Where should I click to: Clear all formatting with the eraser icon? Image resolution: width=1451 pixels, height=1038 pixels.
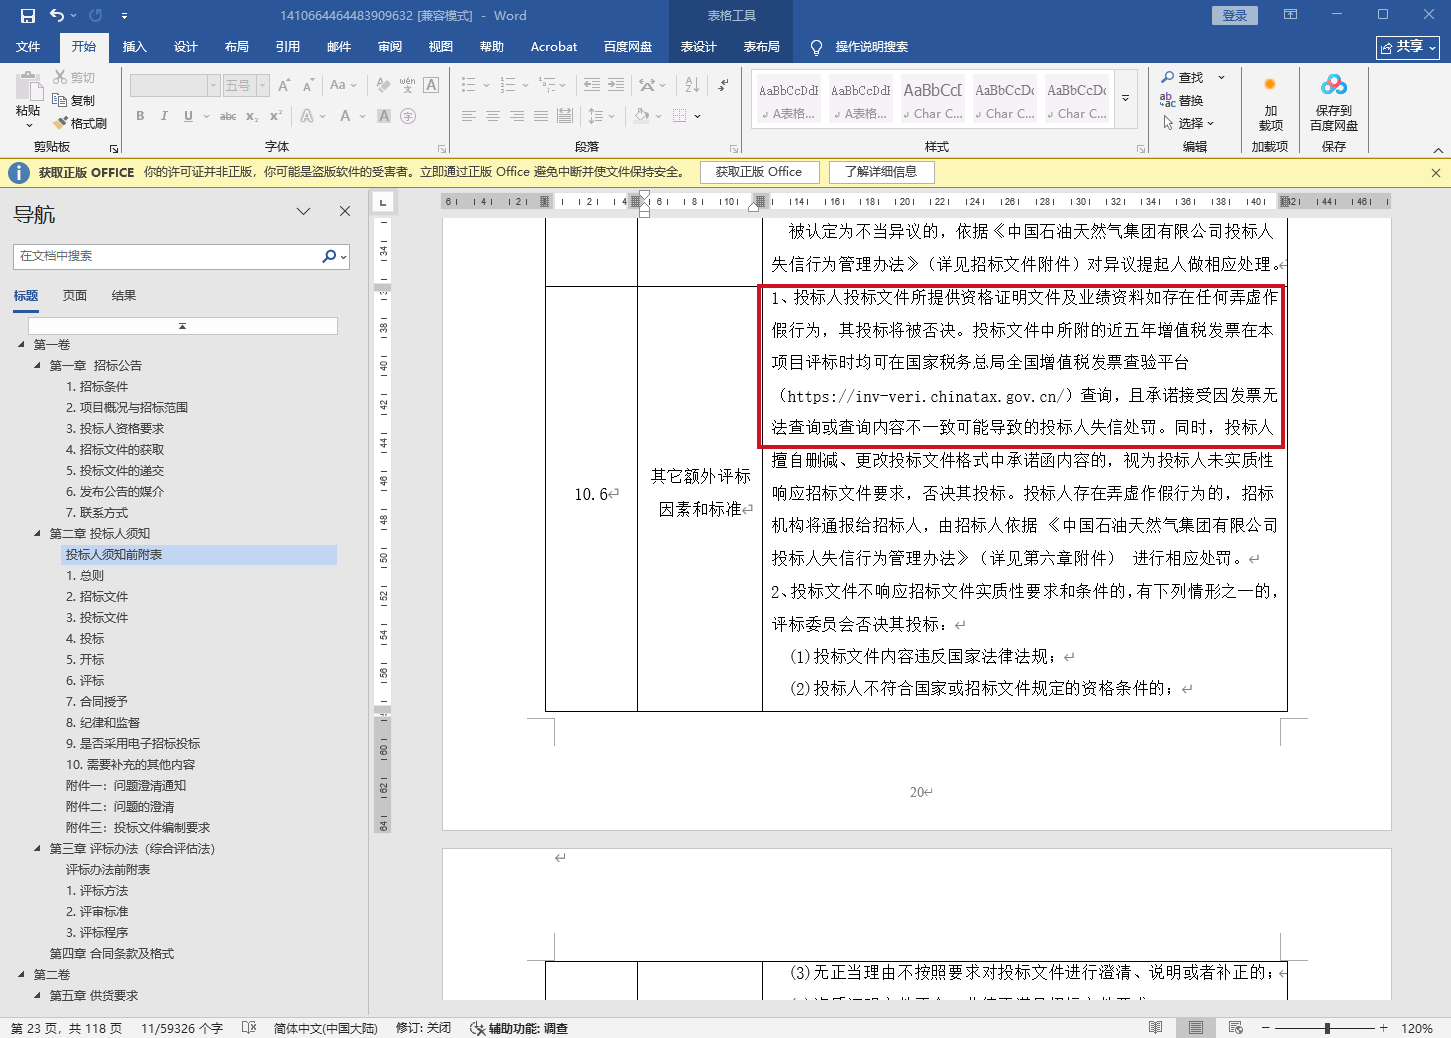[x=383, y=85]
